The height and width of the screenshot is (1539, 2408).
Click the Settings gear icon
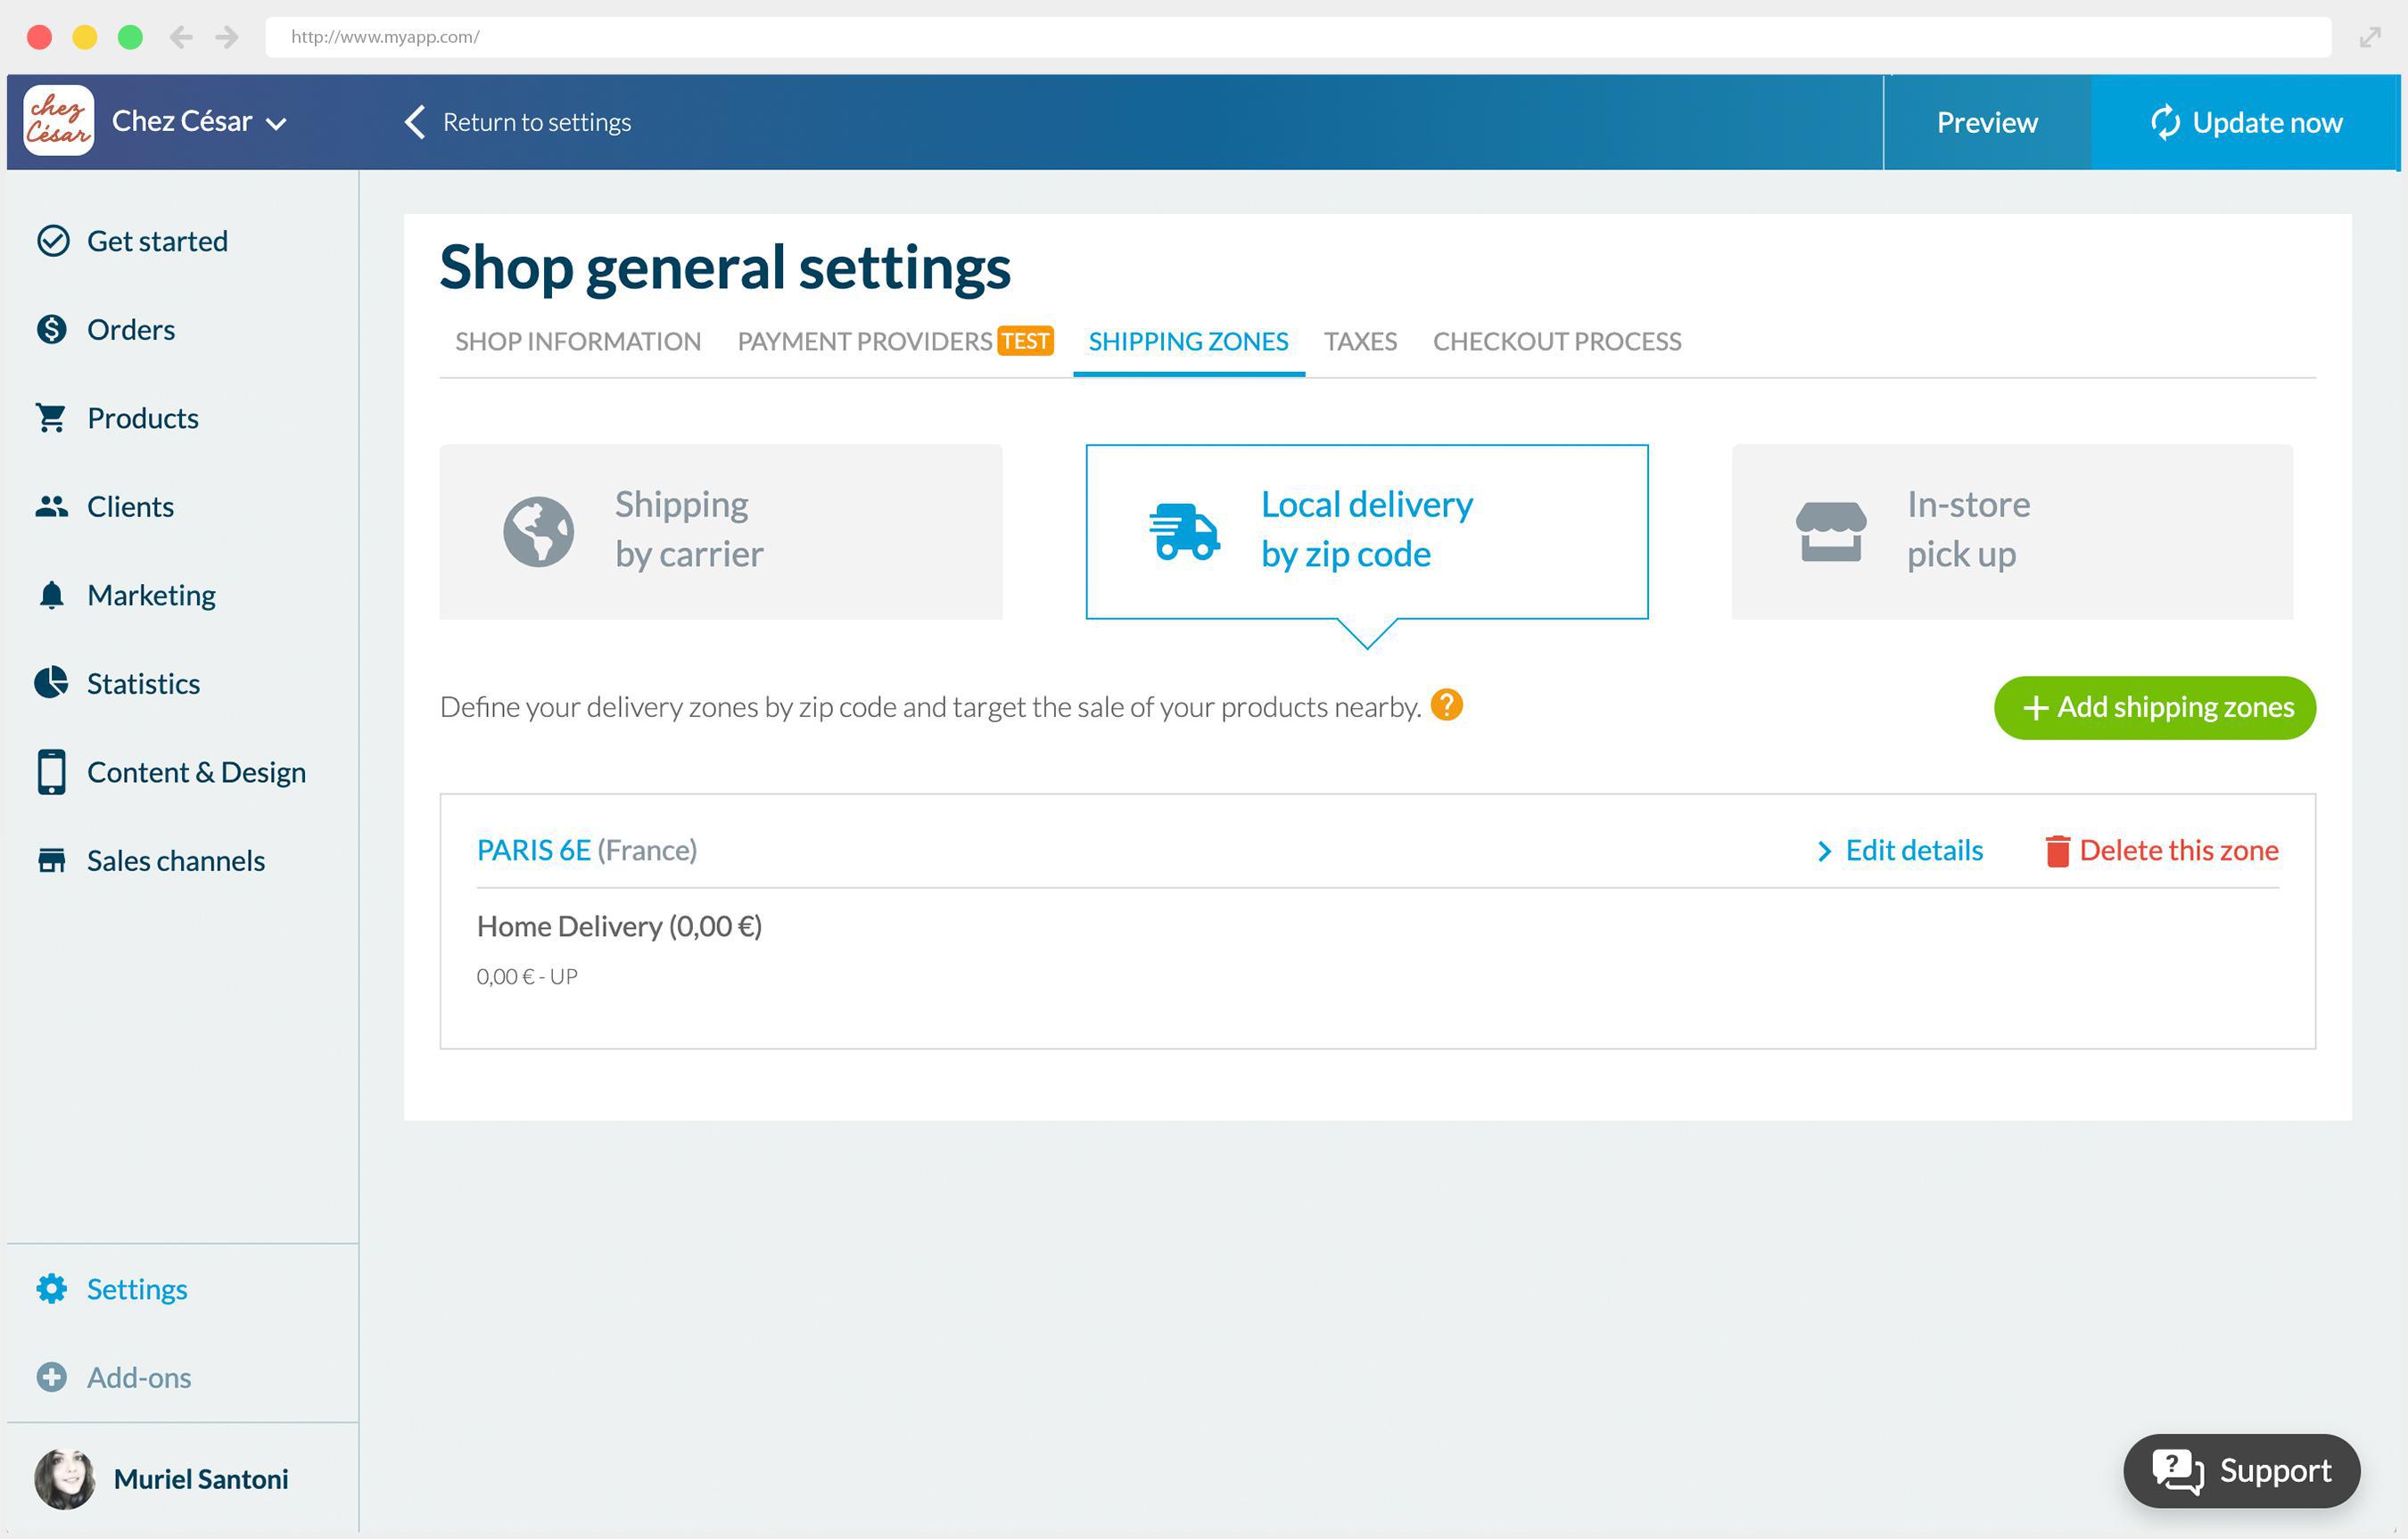[51, 1288]
